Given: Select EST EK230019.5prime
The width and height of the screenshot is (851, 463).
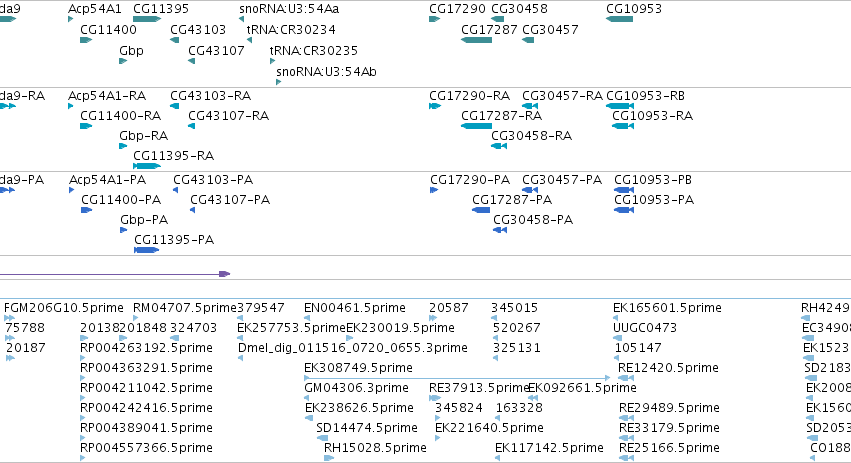Looking at the screenshot, I should point(401,328).
